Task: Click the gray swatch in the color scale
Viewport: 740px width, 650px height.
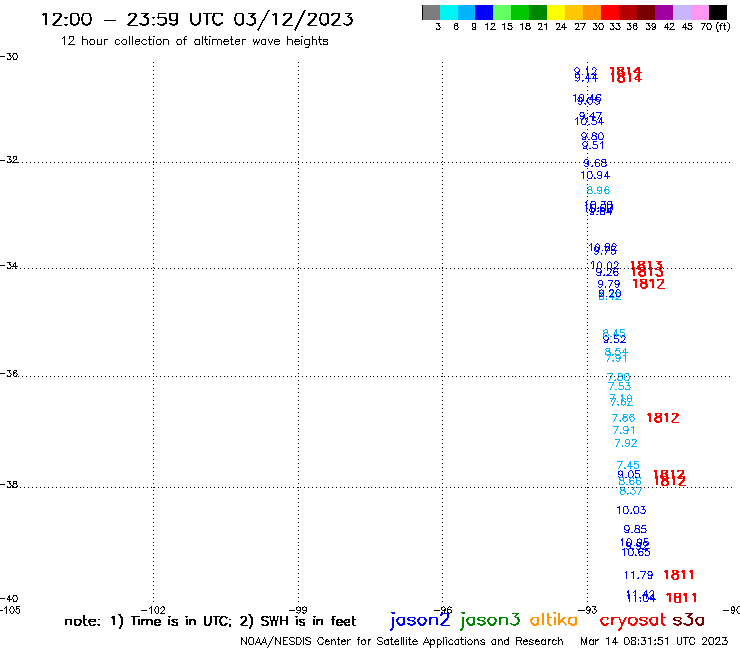Action: pos(431,12)
